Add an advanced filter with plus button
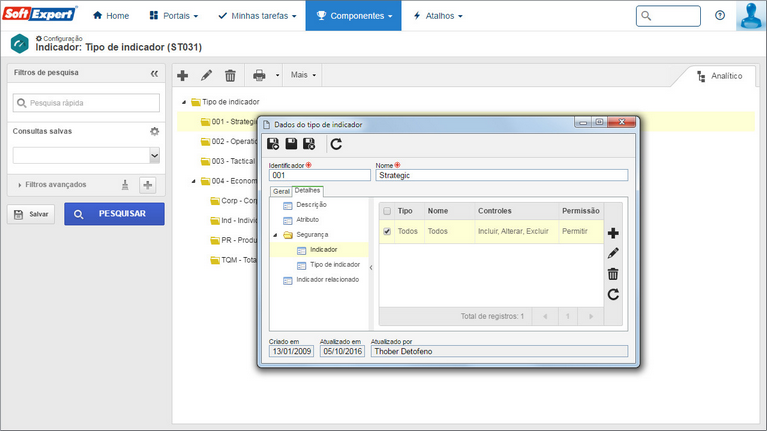The height and width of the screenshot is (431, 767). pos(148,185)
